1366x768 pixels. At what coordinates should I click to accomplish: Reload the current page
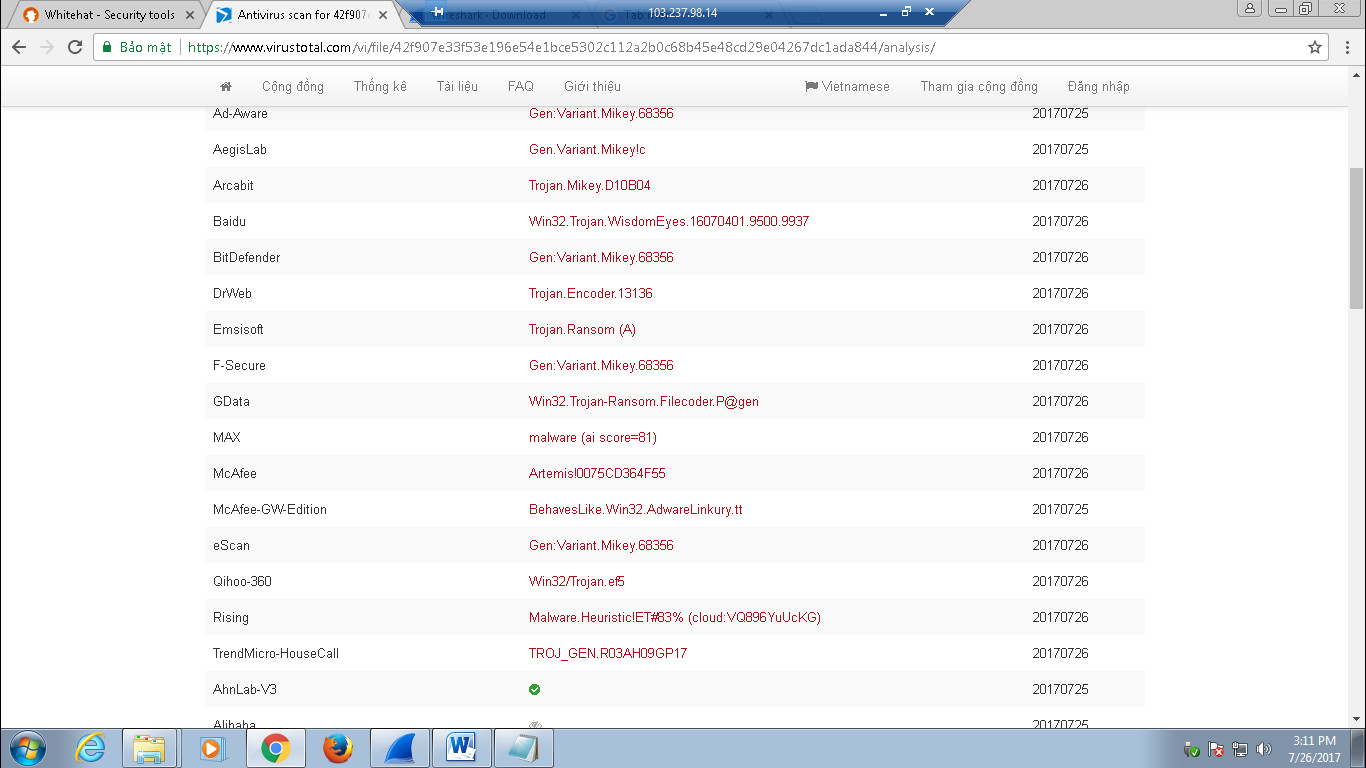click(x=75, y=47)
